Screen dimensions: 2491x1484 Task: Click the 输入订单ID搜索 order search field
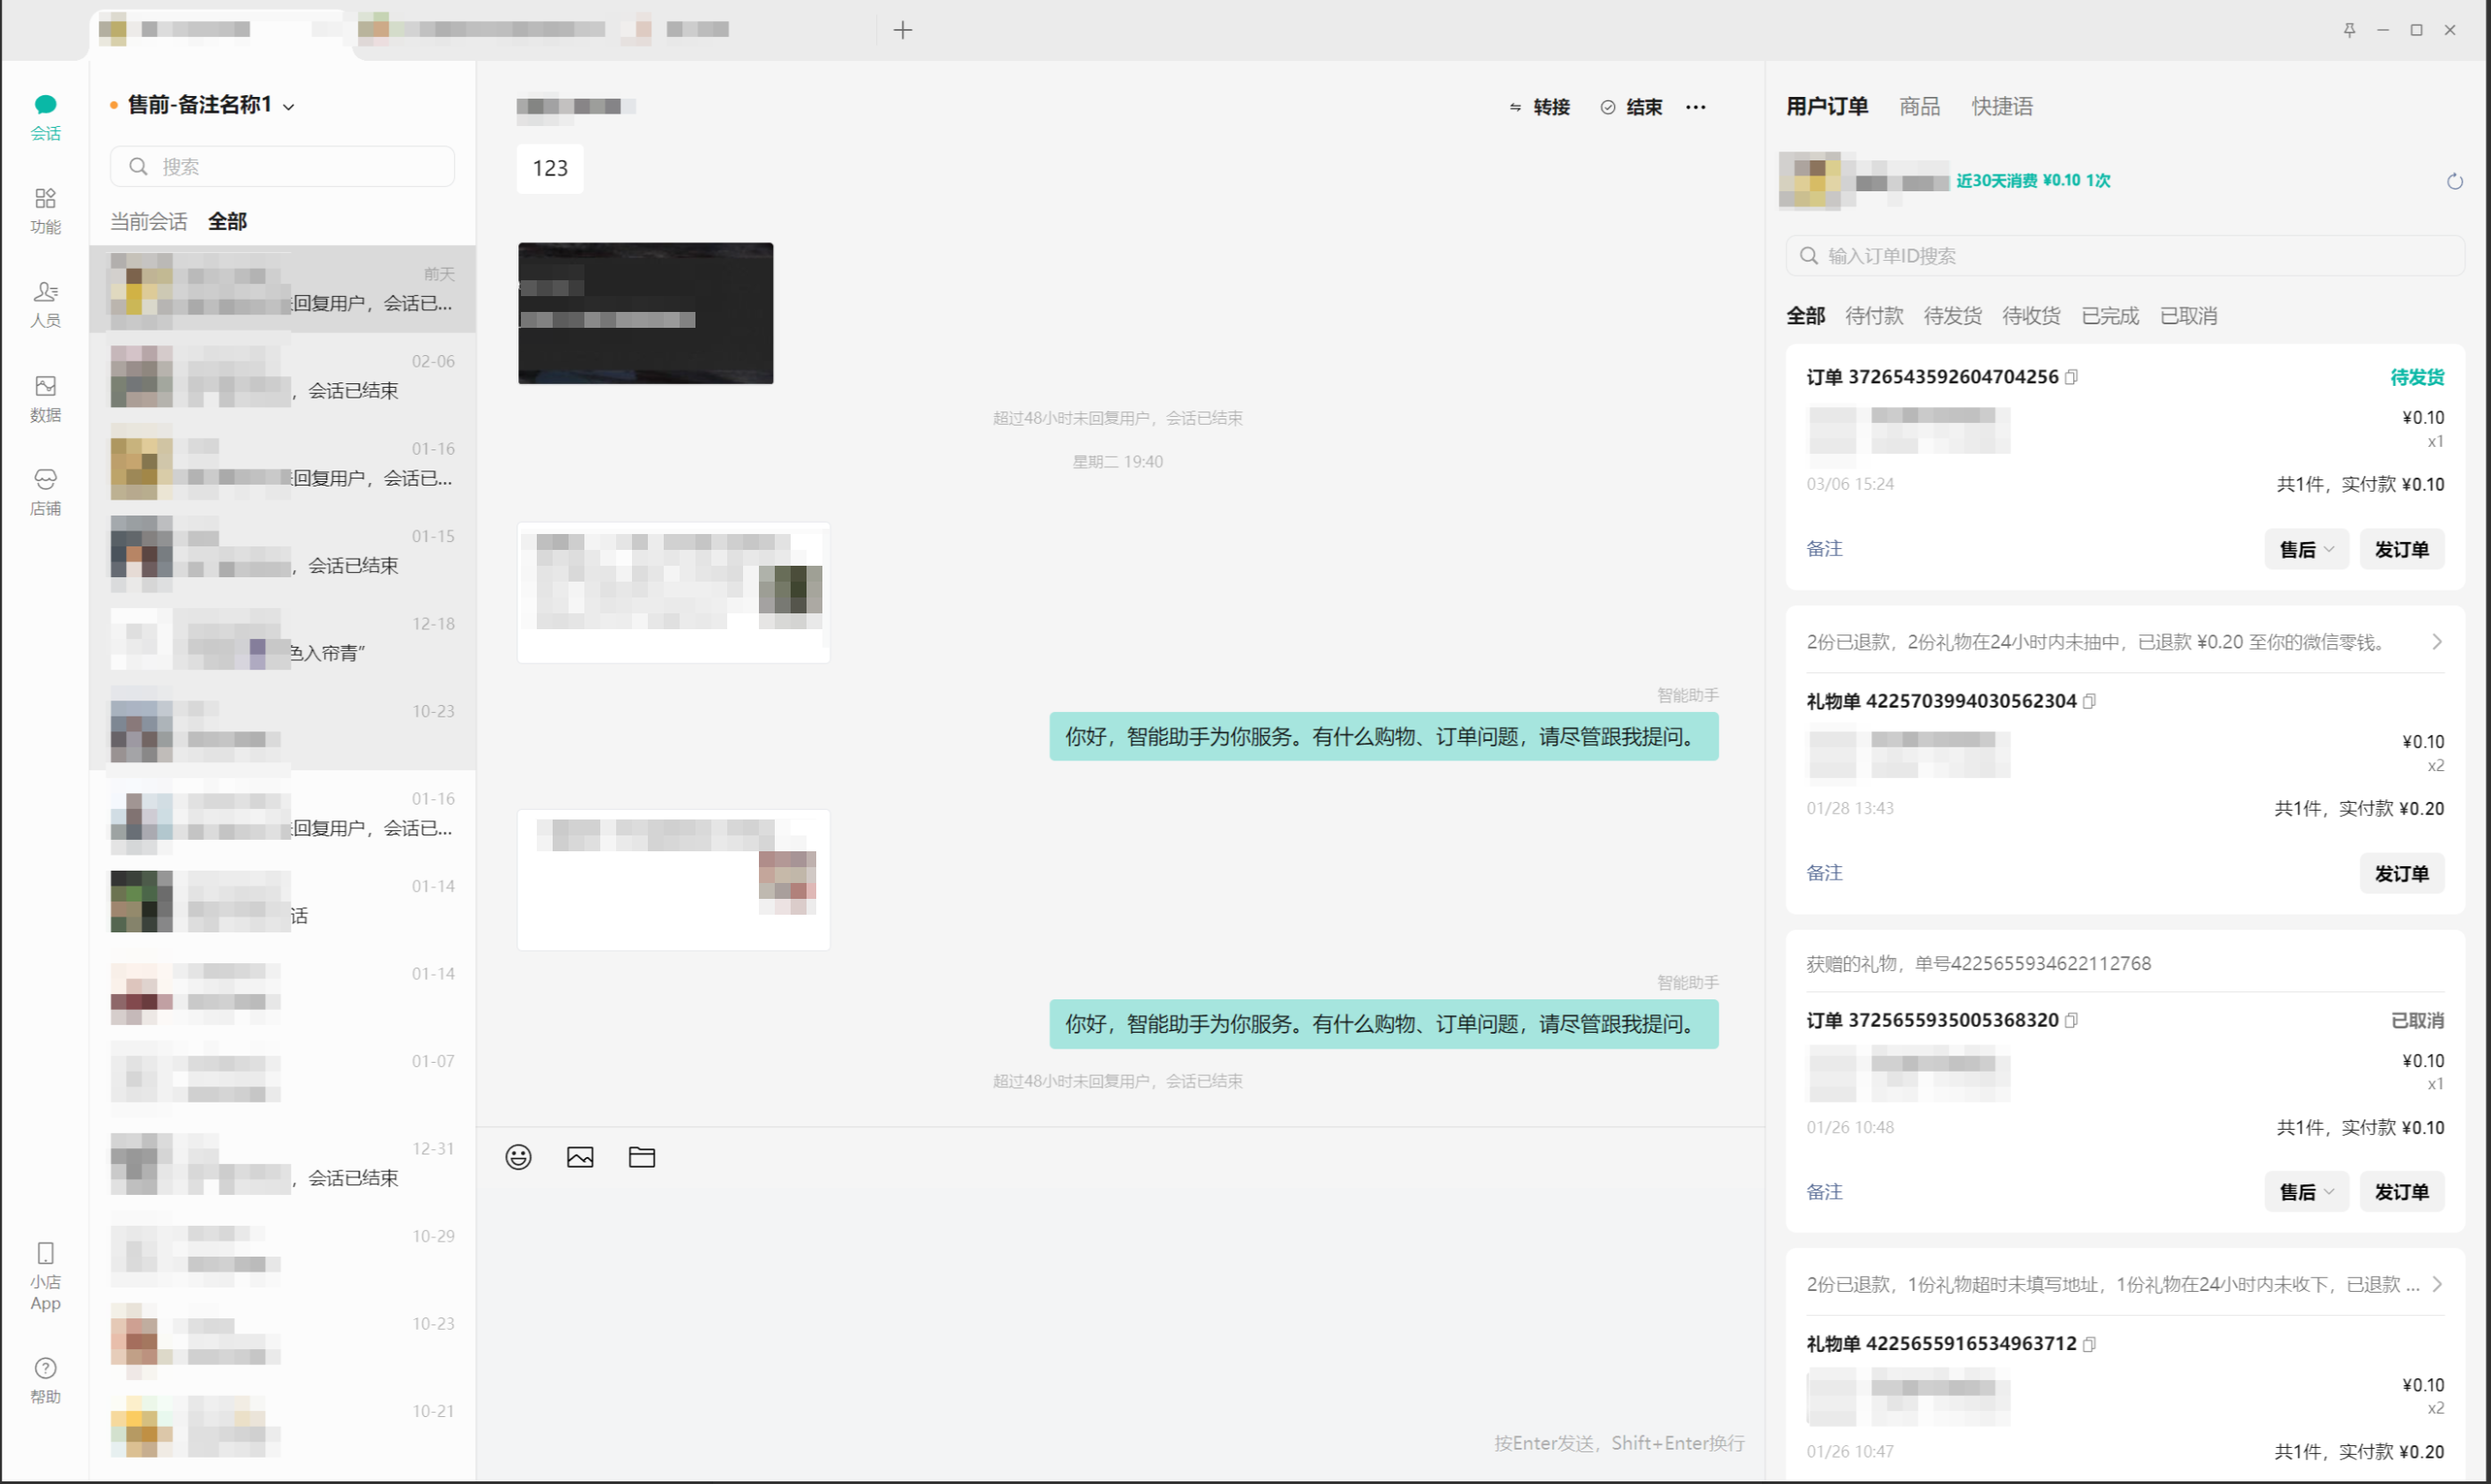[2124, 256]
